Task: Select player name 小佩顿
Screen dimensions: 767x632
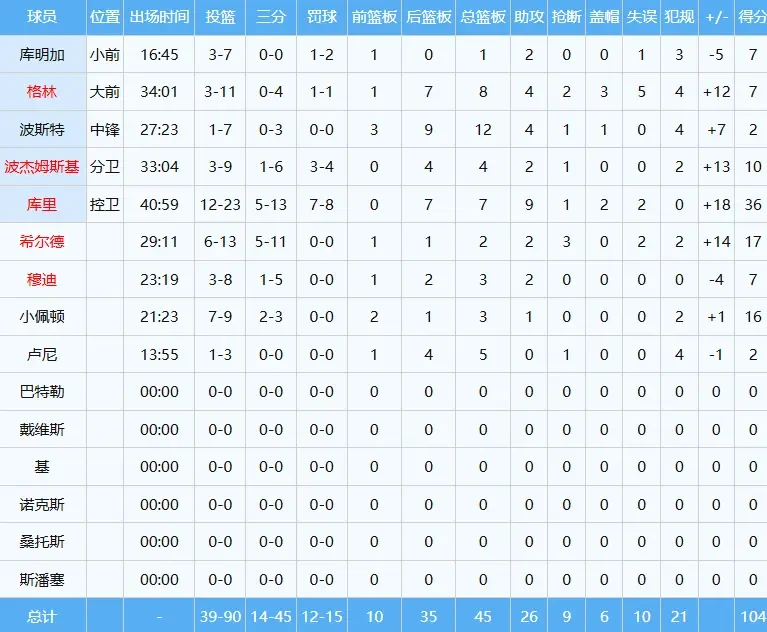Action: 42,317
